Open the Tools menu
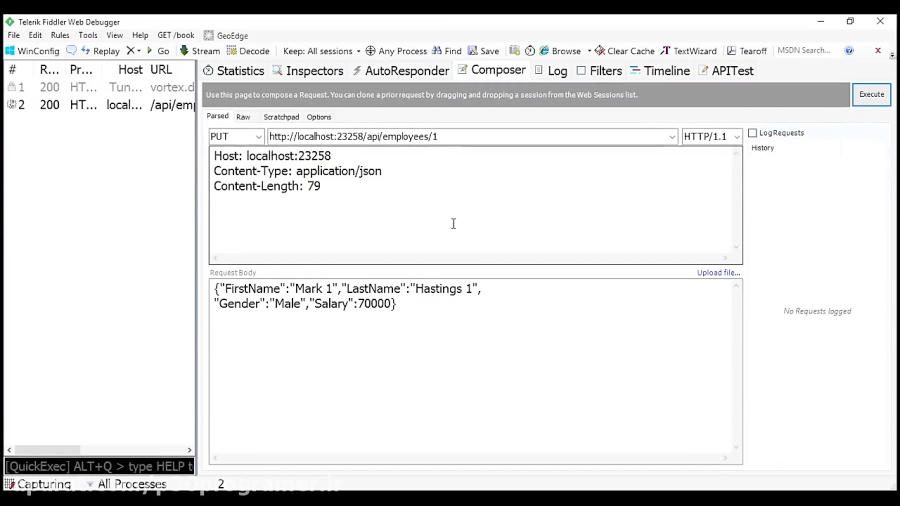This screenshot has width=900, height=506. pos(88,35)
